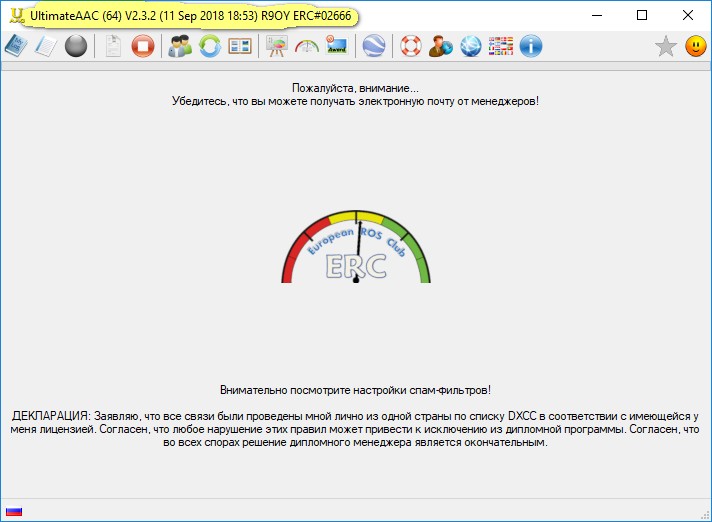Open the chart easel statistics icon

[x=277, y=46]
